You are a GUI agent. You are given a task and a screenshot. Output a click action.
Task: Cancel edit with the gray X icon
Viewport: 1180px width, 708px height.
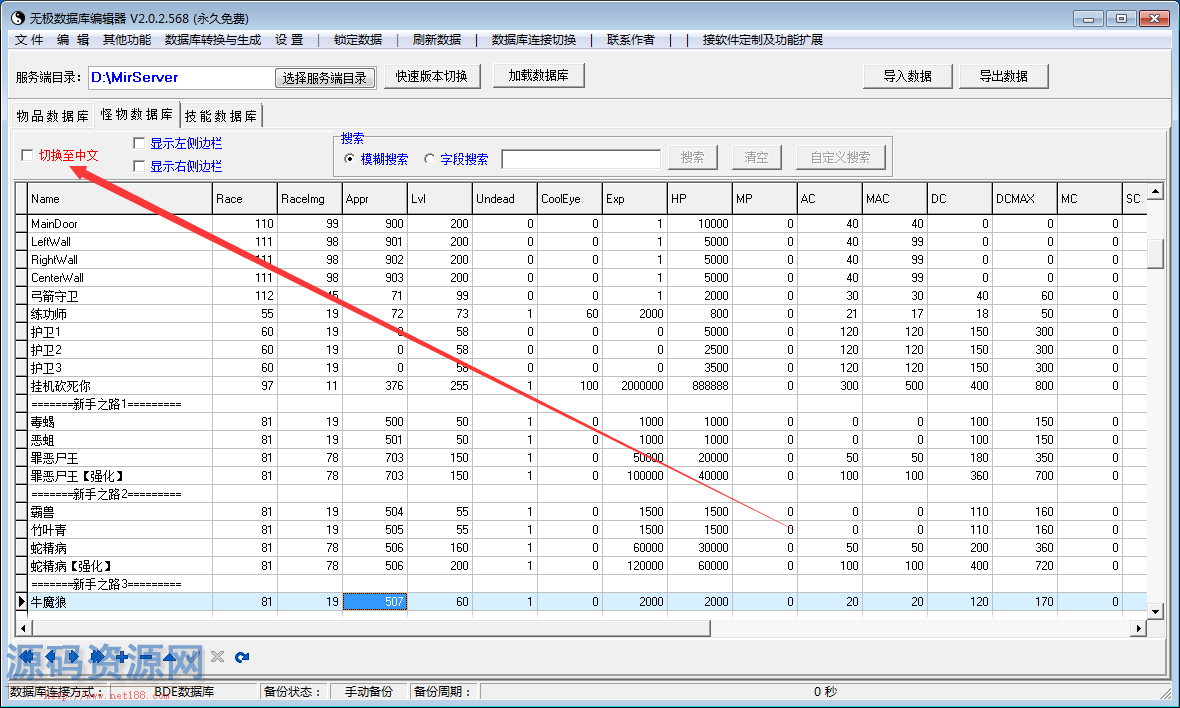[x=217, y=657]
